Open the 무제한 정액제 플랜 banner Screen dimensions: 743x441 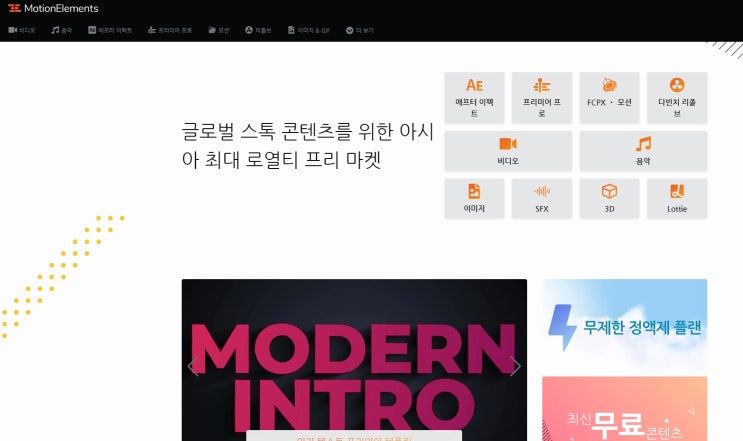point(625,324)
